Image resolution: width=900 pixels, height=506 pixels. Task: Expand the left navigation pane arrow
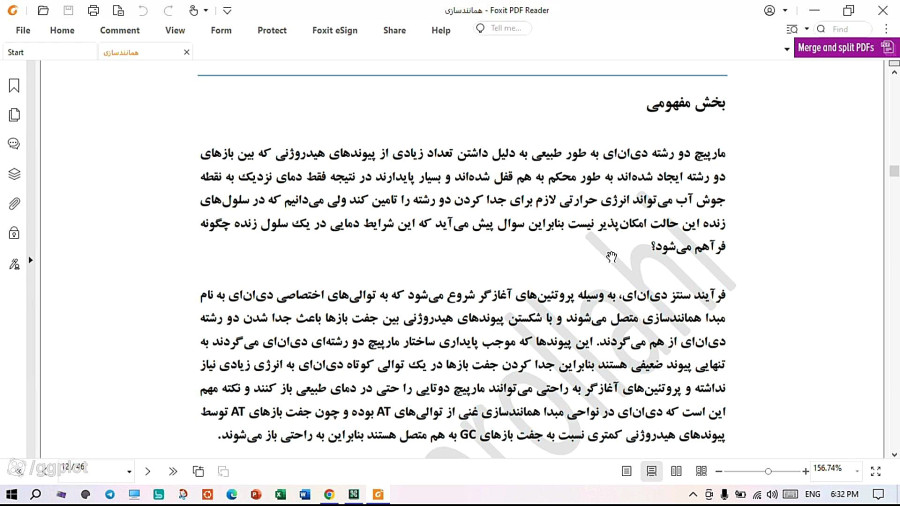click(x=30, y=260)
